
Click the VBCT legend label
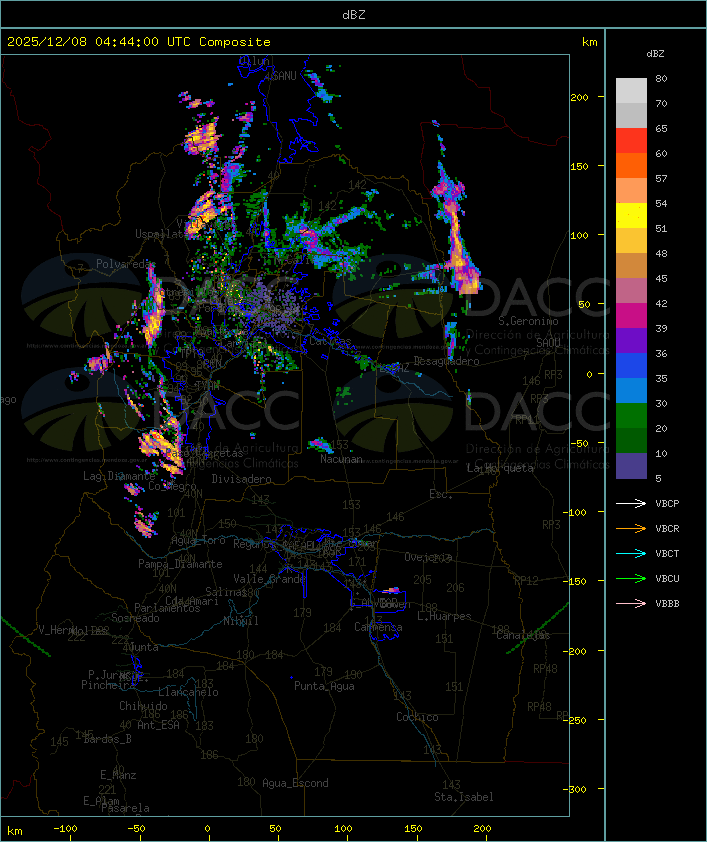(x=667, y=553)
